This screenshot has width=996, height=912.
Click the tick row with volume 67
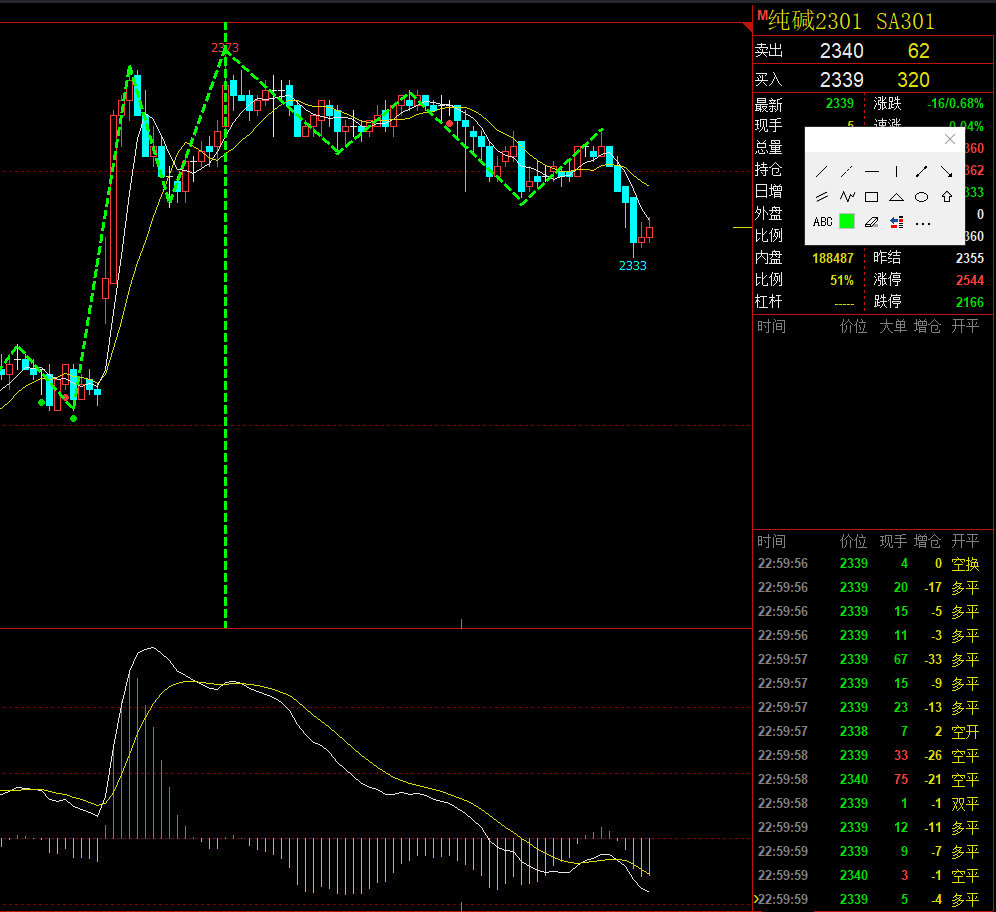click(x=872, y=659)
